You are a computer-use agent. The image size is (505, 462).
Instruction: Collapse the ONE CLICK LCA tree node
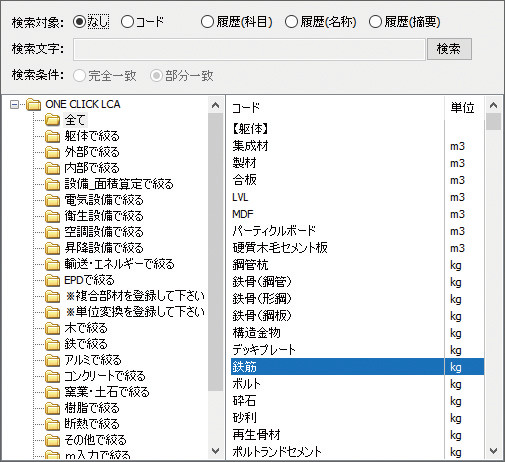point(14,105)
